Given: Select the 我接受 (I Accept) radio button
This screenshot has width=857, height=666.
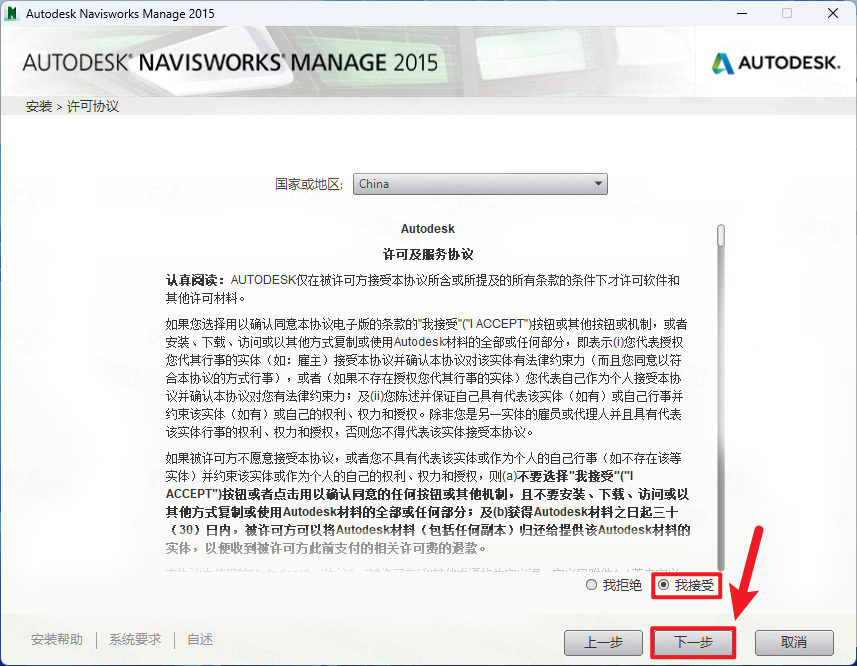Looking at the screenshot, I should (x=664, y=585).
